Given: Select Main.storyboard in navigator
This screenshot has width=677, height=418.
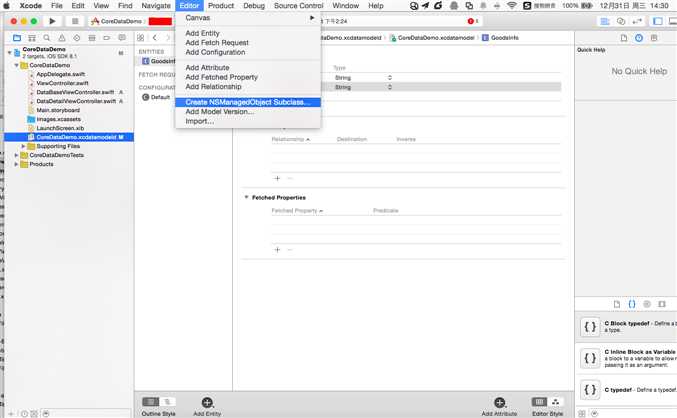Looking at the screenshot, I should [58, 110].
